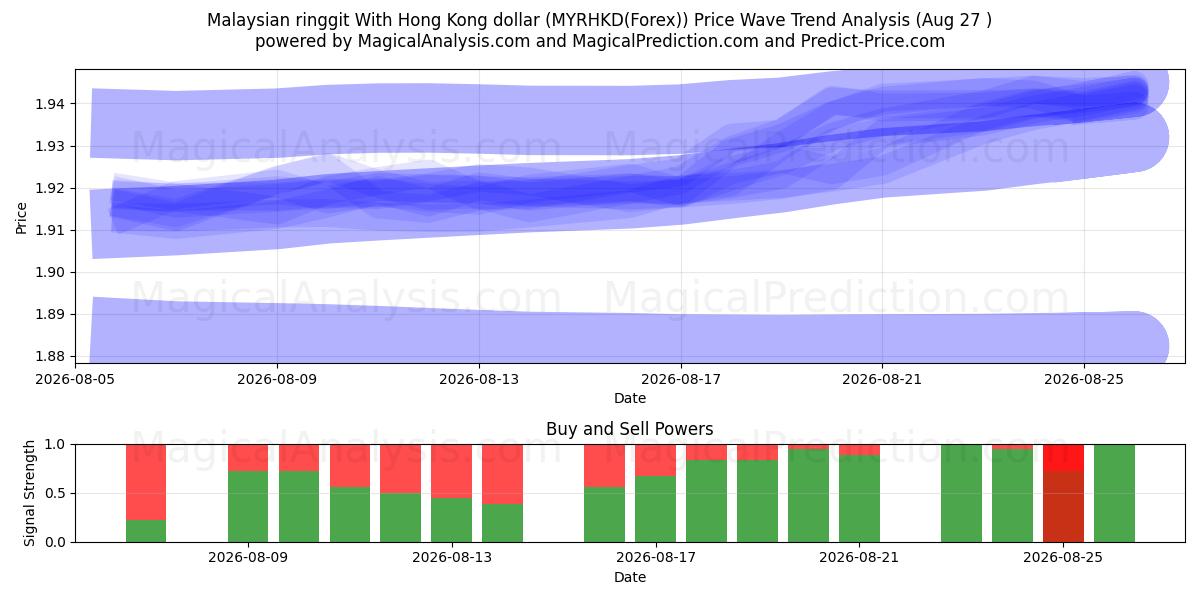Click the 'Buy and Sell Powers' chart title

630,429
